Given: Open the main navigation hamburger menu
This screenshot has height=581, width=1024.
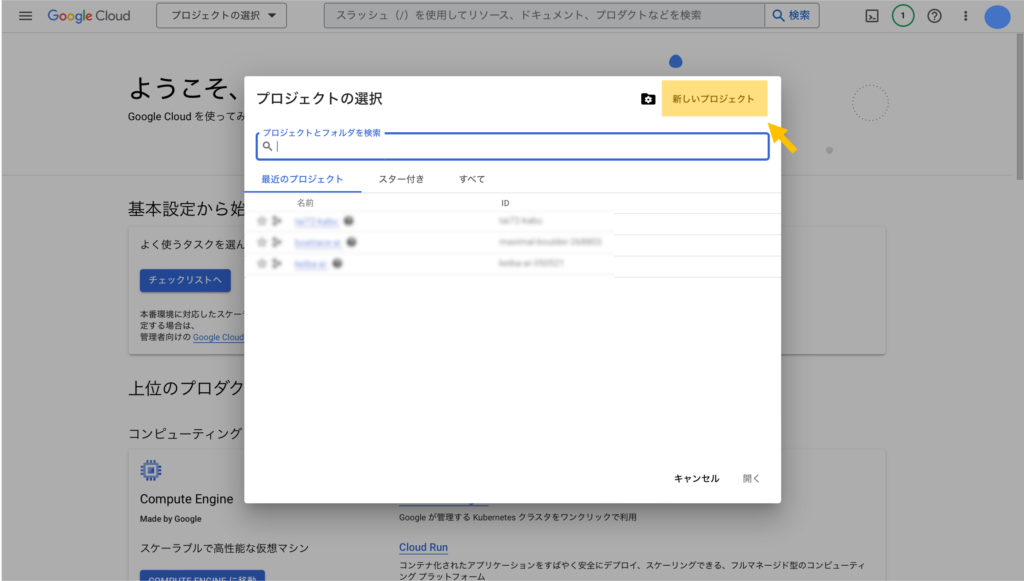Looking at the screenshot, I should tap(25, 16).
